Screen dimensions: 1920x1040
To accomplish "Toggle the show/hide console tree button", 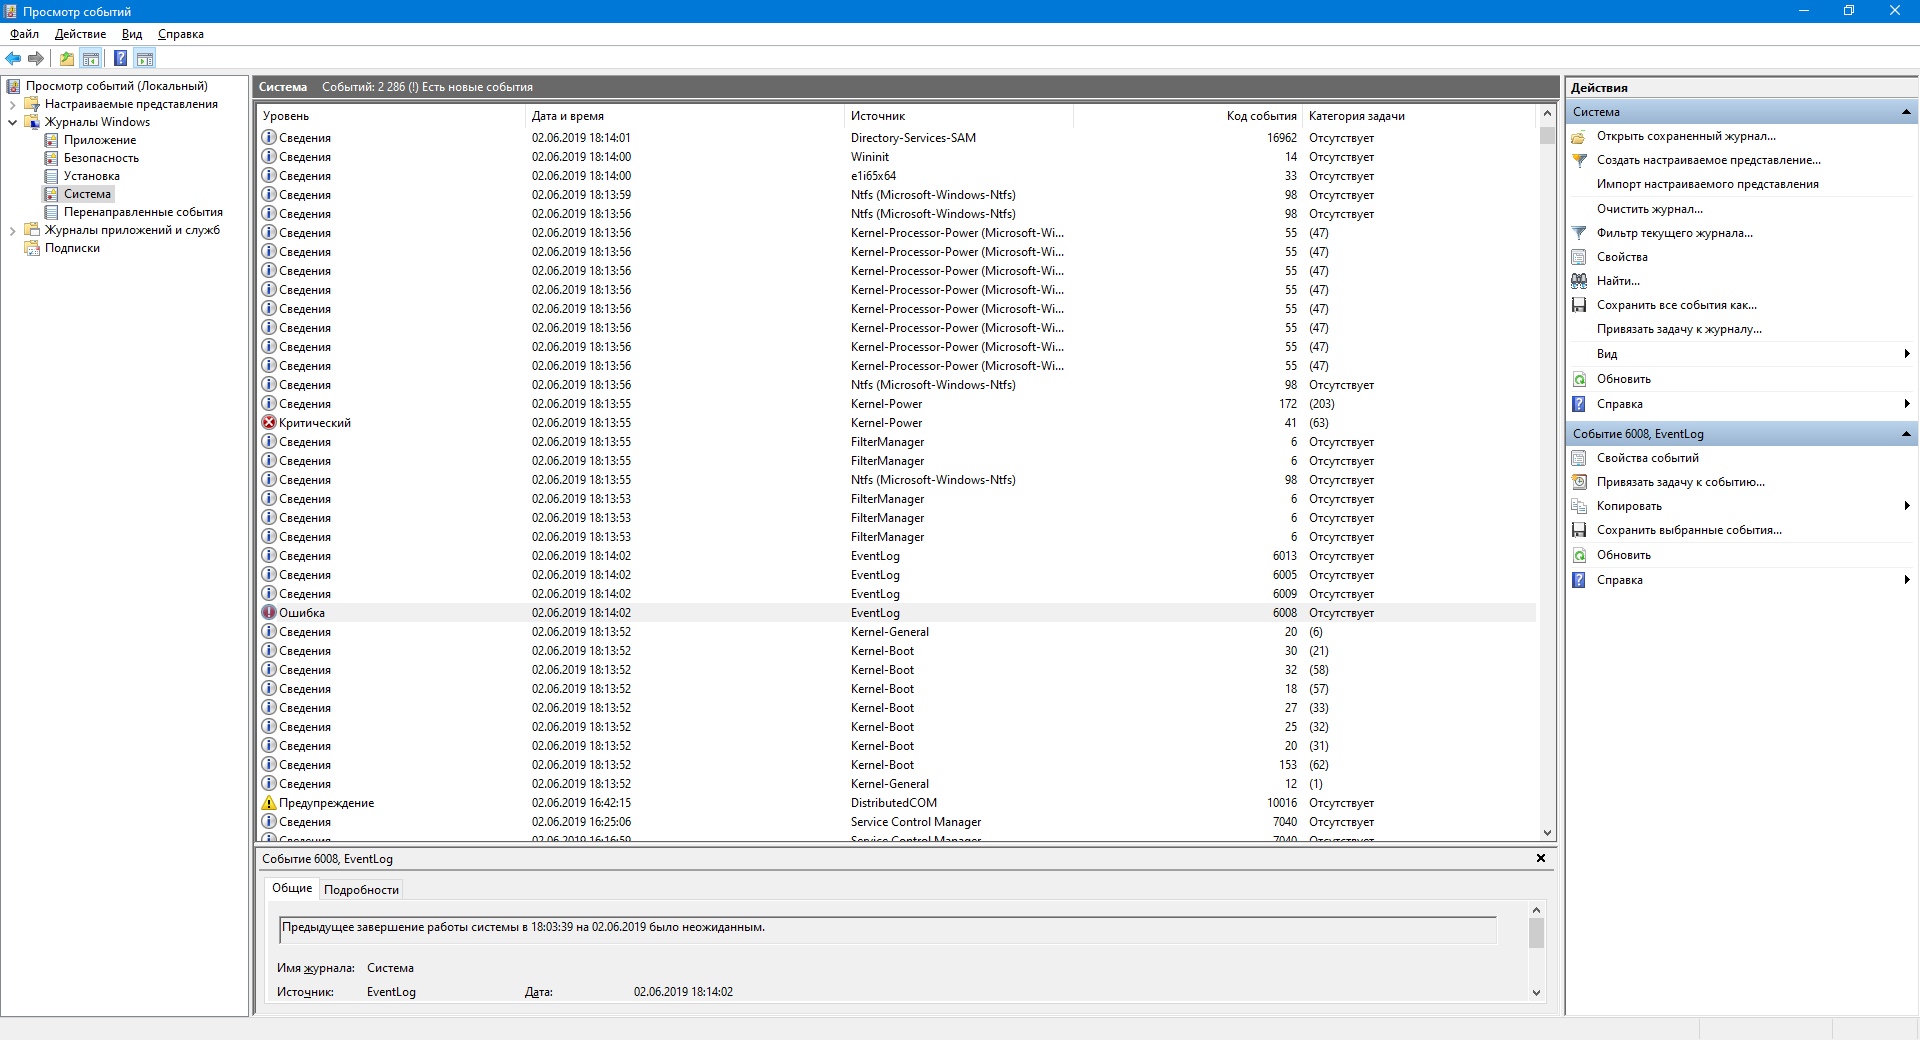I will (x=91, y=58).
